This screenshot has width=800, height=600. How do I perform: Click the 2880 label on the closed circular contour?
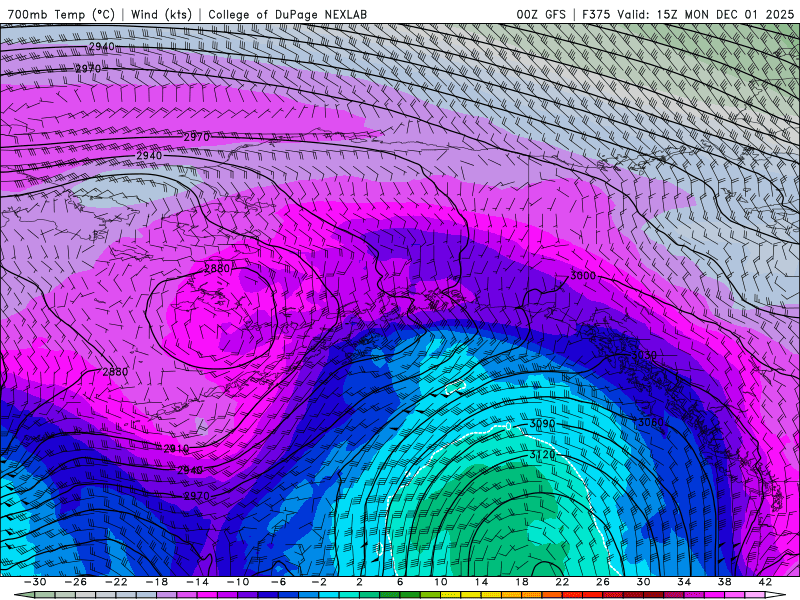click(x=217, y=268)
